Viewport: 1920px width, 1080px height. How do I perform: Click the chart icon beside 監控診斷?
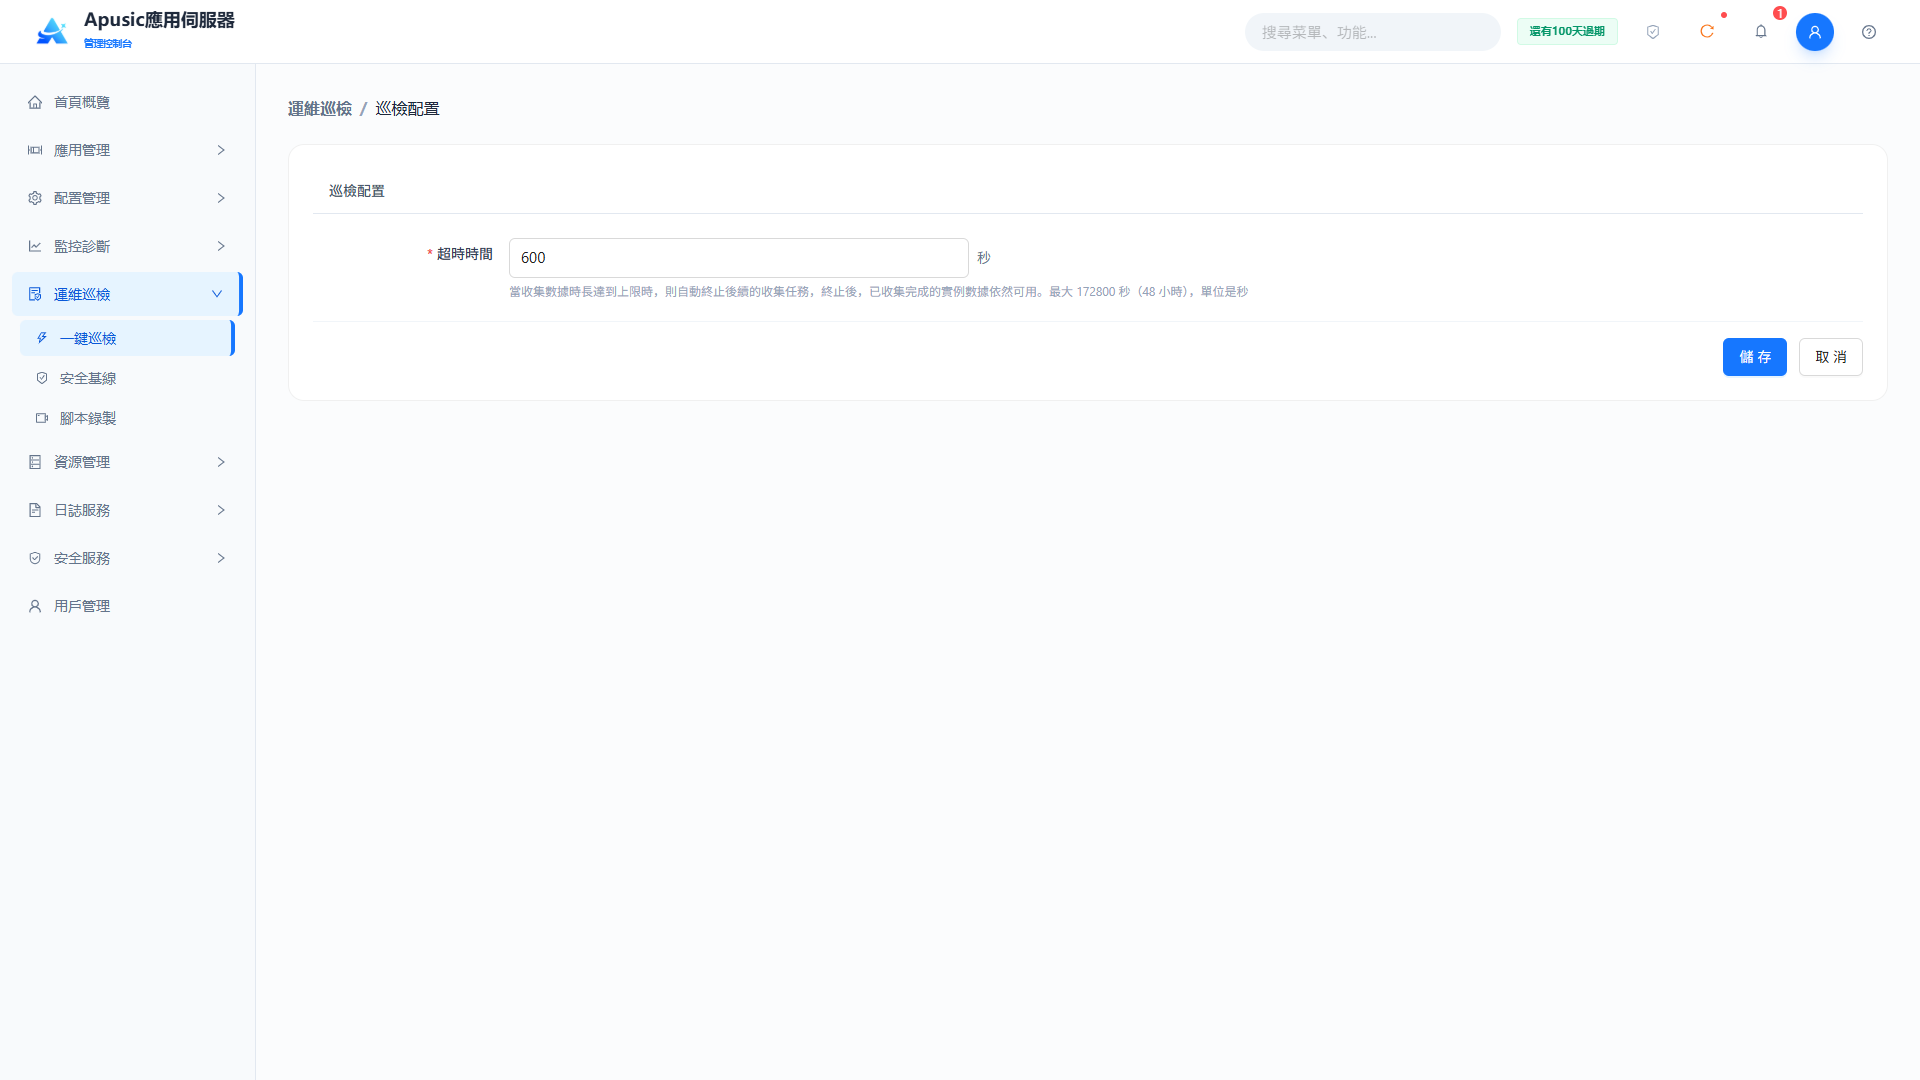[35, 246]
